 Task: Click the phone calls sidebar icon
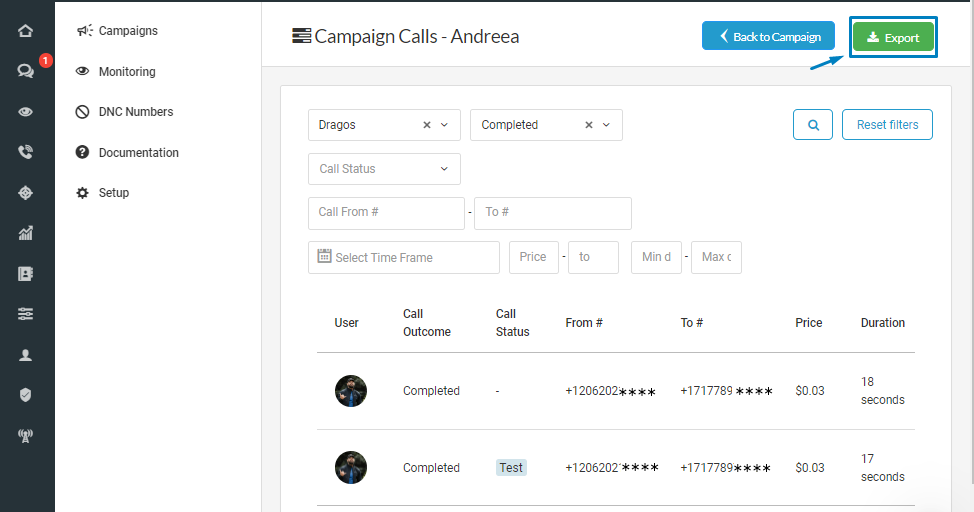click(26, 152)
